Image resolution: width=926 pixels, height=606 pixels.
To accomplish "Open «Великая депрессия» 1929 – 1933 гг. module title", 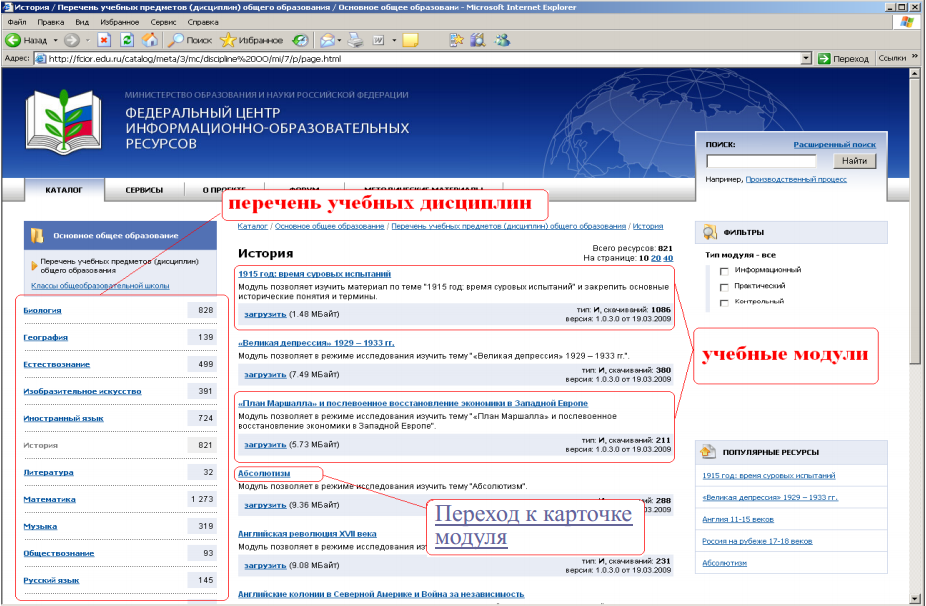I will 316,343.
